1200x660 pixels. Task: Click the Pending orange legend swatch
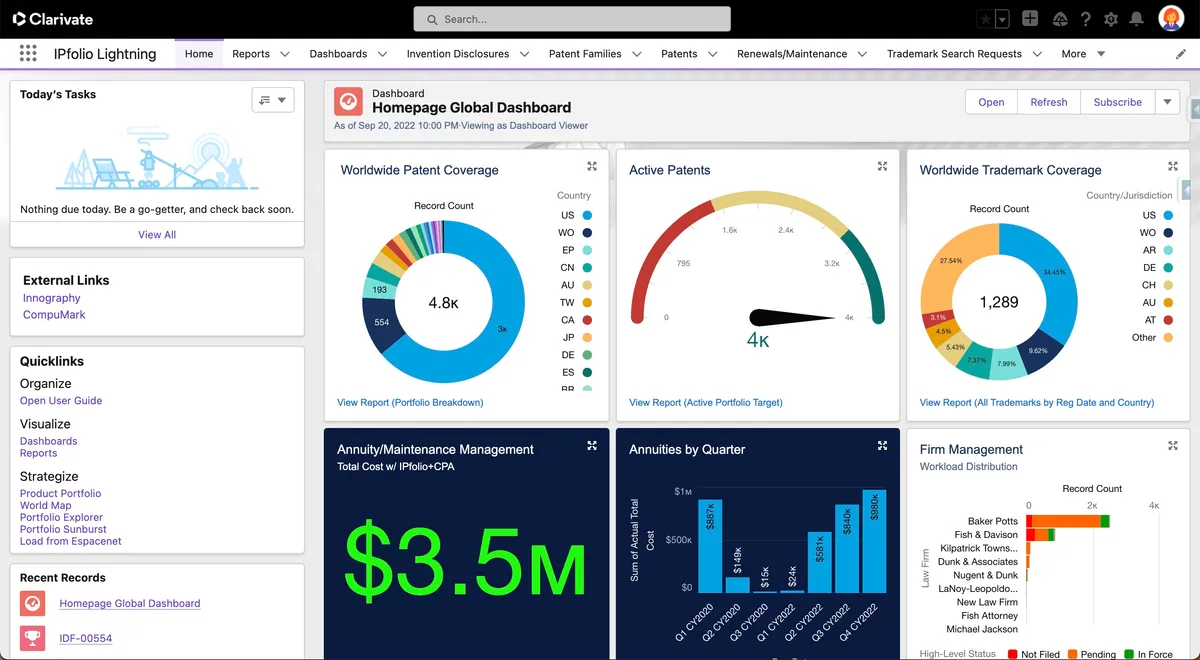coord(1074,654)
